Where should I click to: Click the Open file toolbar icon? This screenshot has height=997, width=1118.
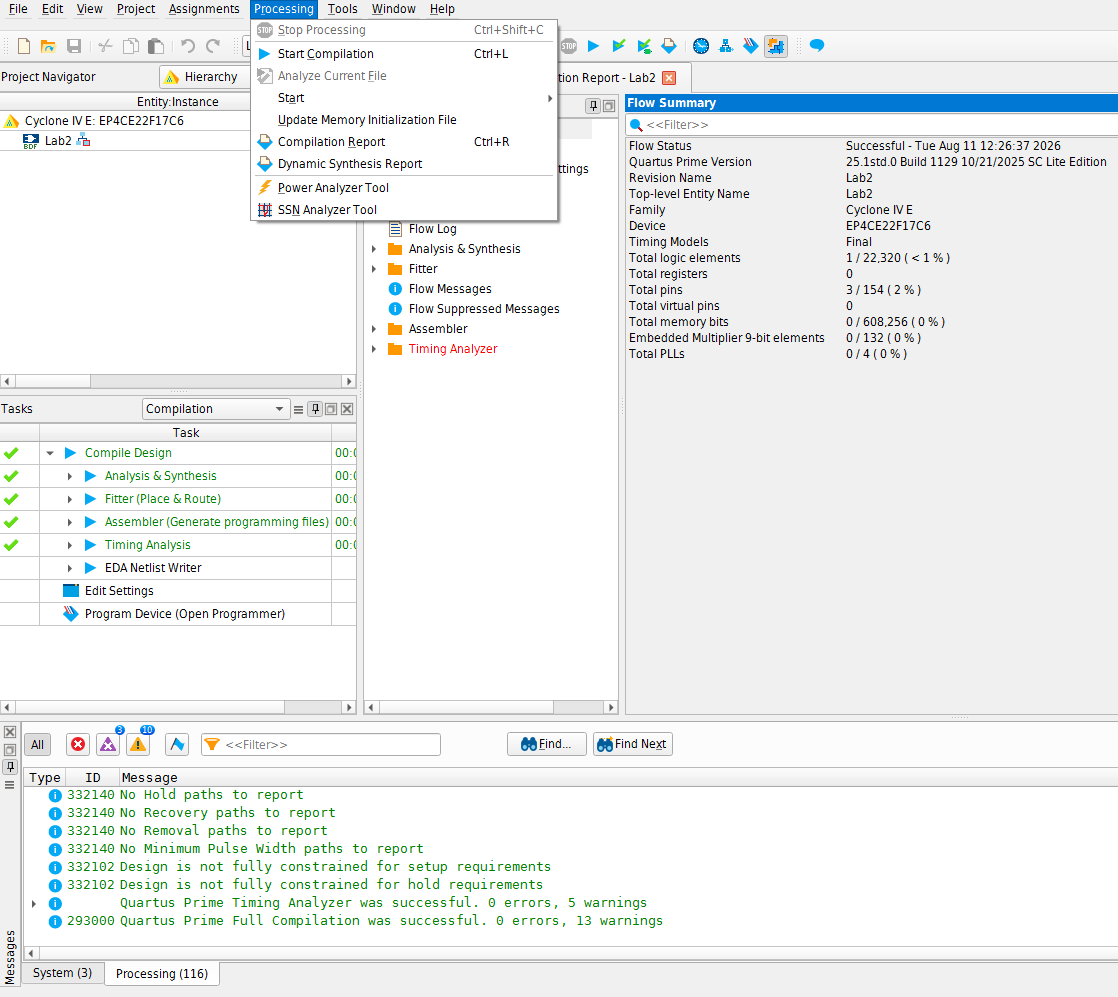48,46
